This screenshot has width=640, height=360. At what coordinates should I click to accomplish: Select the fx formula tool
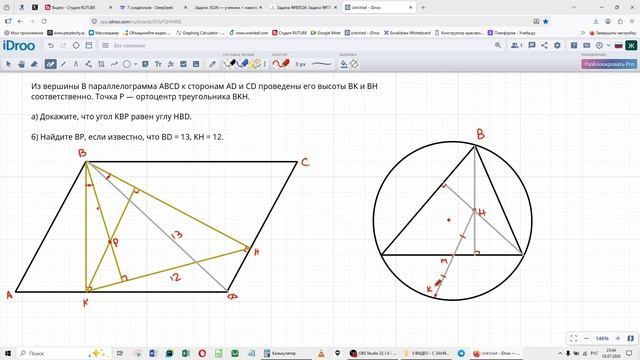coord(171,64)
